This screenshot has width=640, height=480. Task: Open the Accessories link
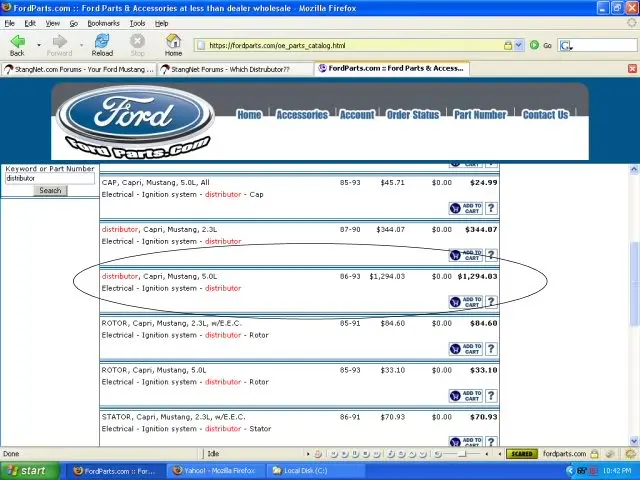point(302,115)
